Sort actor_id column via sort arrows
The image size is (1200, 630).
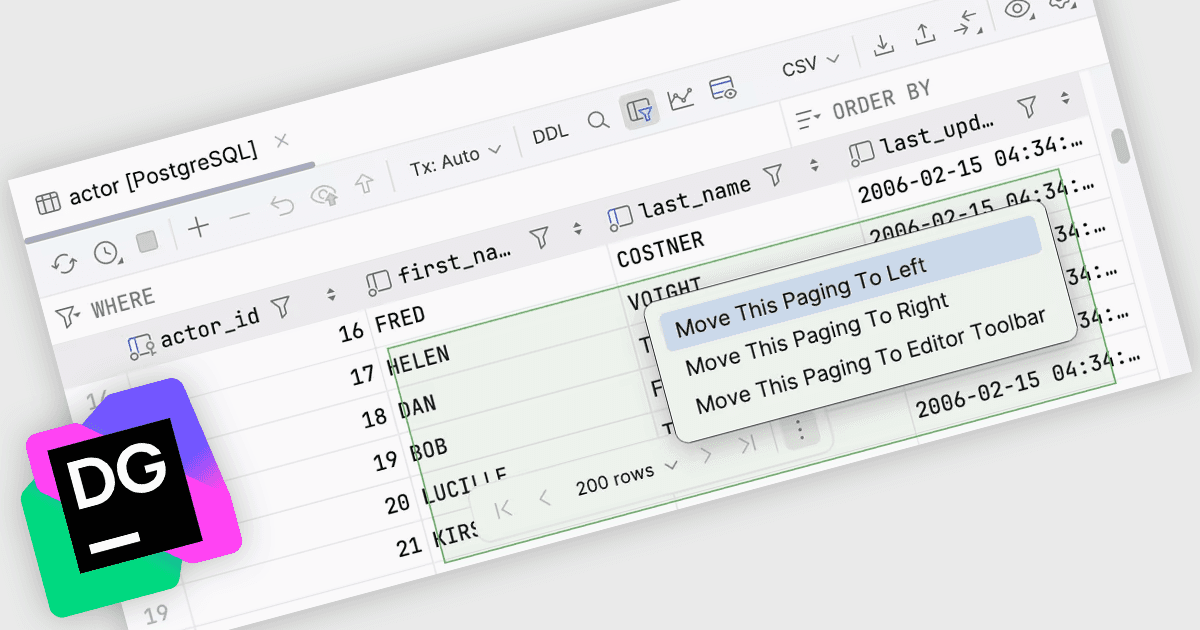point(331,295)
